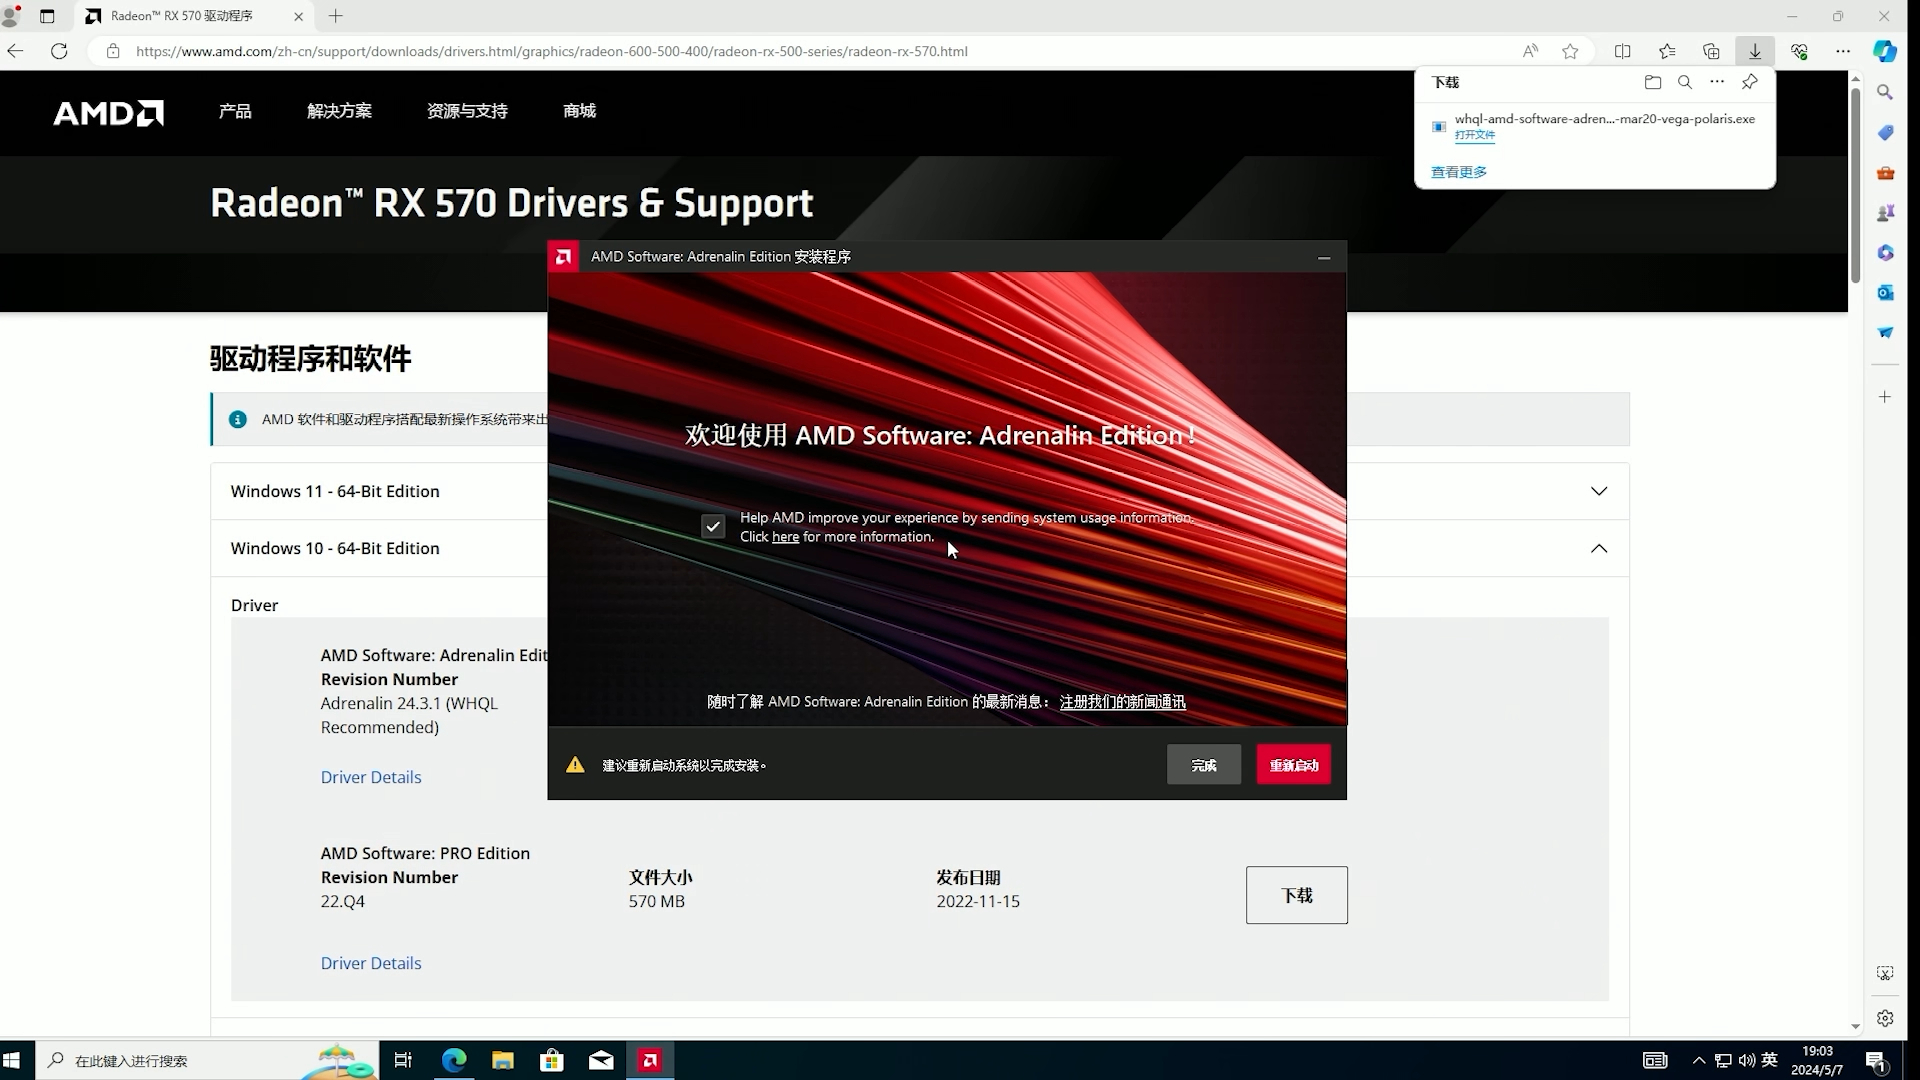This screenshot has height=1080, width=1920.
Task: Open 资源与支持 menu in AMD website
Action: pyautogui.click(x=468, y=112)
